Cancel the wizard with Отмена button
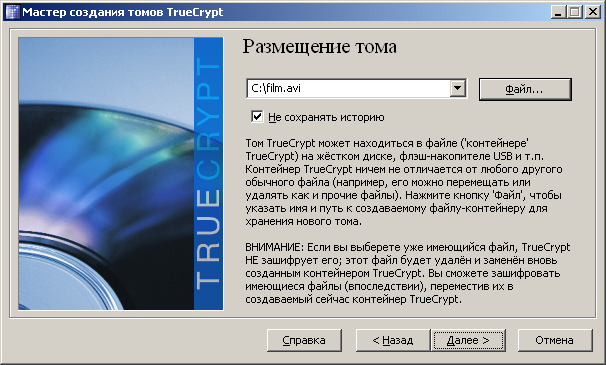This screenshot has height=365, width=606. point(555,340)
